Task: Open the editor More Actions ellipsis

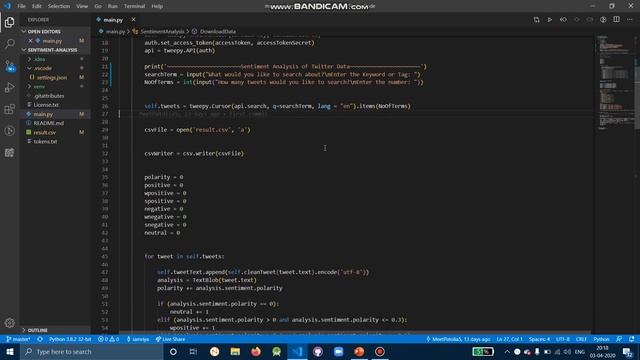Action: [x=630, y=20]
